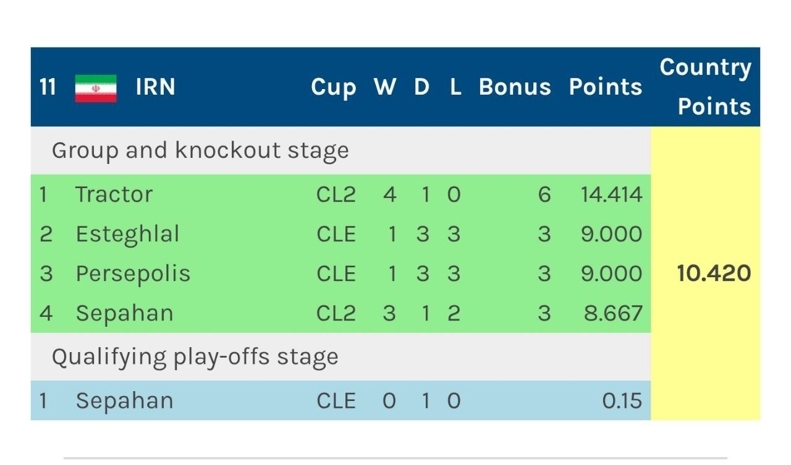
Task: Click Tractor's 14.414 points value
Action: point(611,195)
